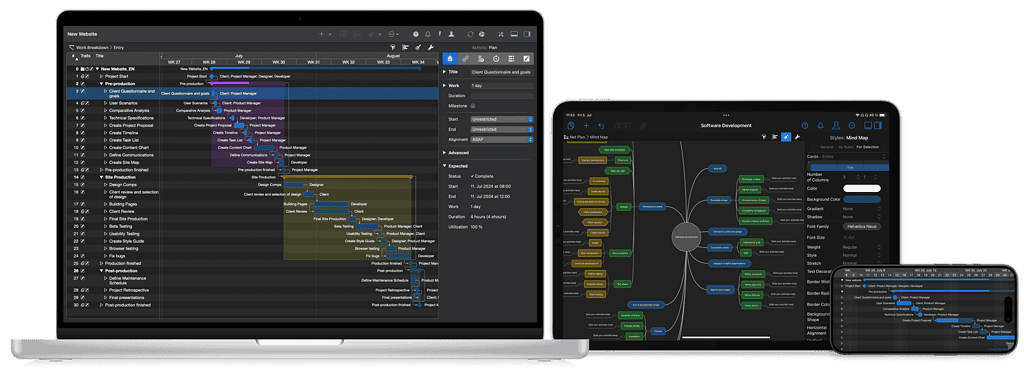Click the outline layout icon above the Gantt chart

point(405,47)
